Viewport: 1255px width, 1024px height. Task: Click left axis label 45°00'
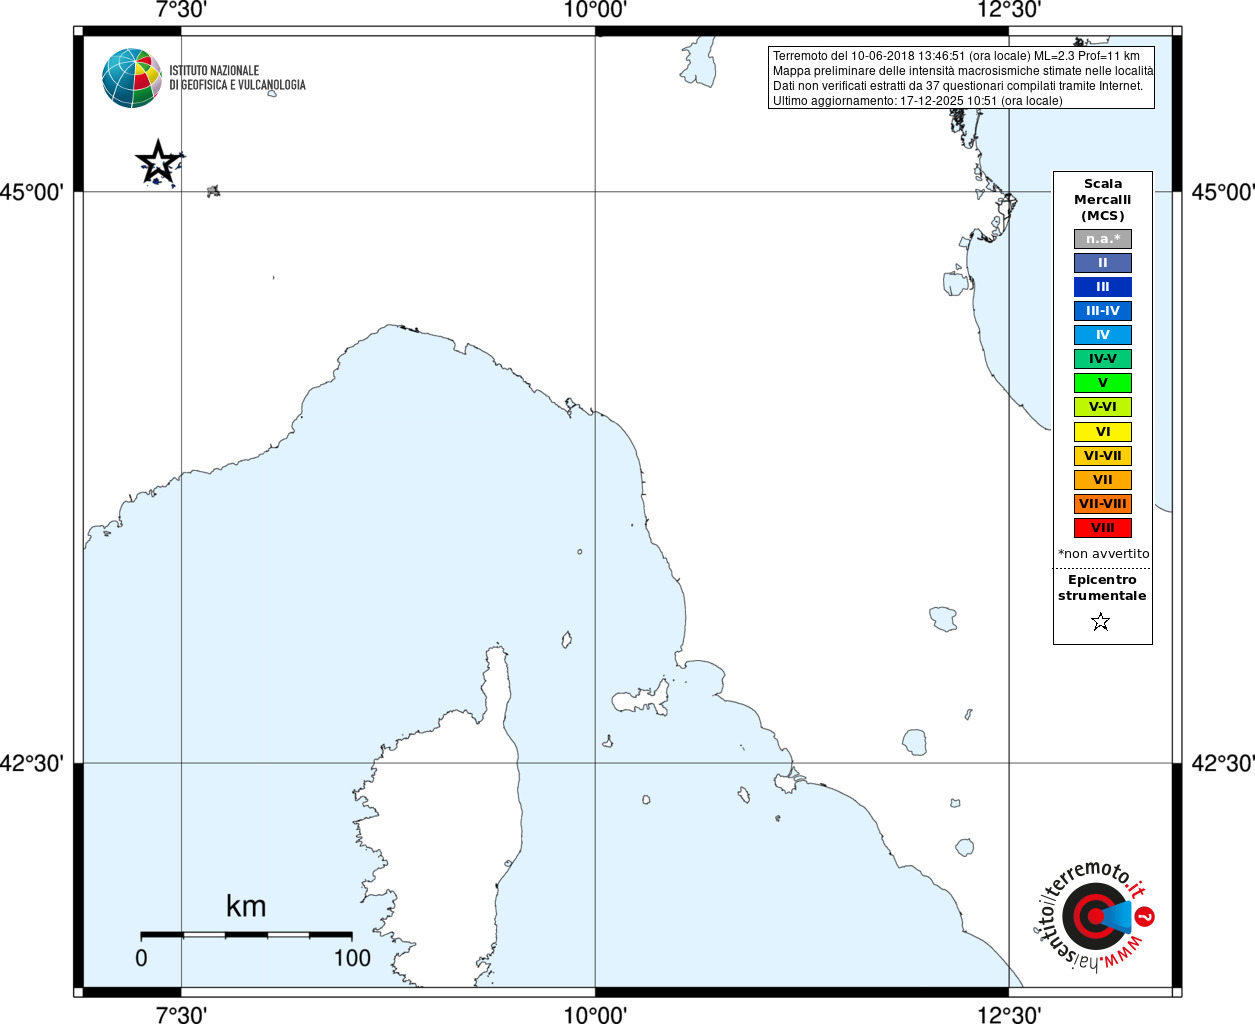32,192
